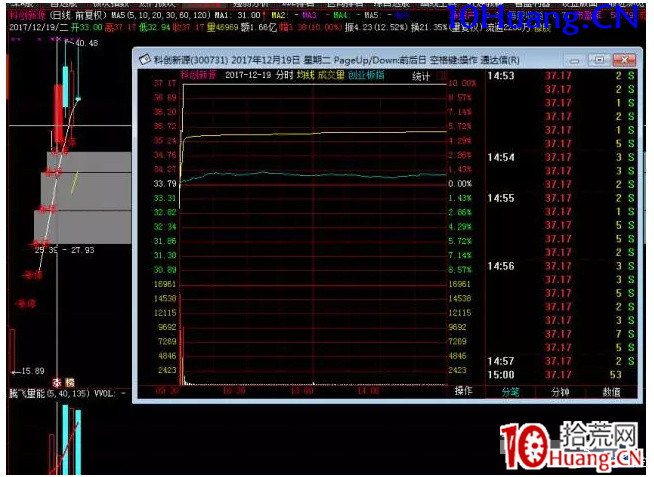Select the 14:53 trade row
Image resolution: width=654 pixels, height=477 pixels.
[x=561, y=76]
